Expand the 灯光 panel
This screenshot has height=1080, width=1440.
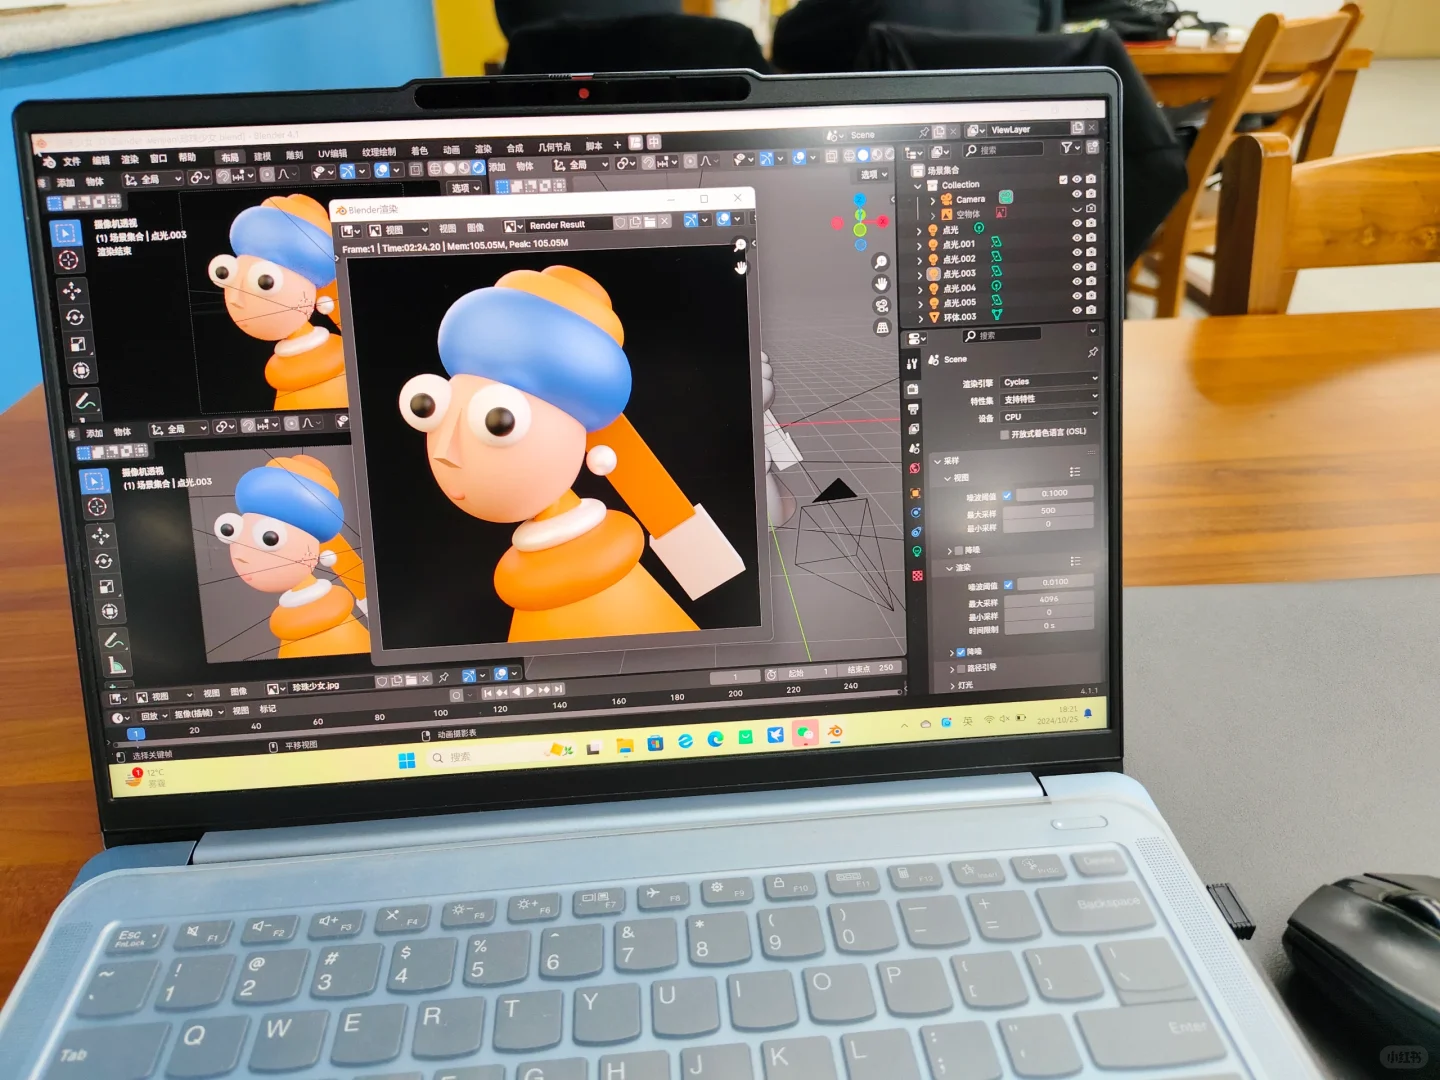click(951, 685)
